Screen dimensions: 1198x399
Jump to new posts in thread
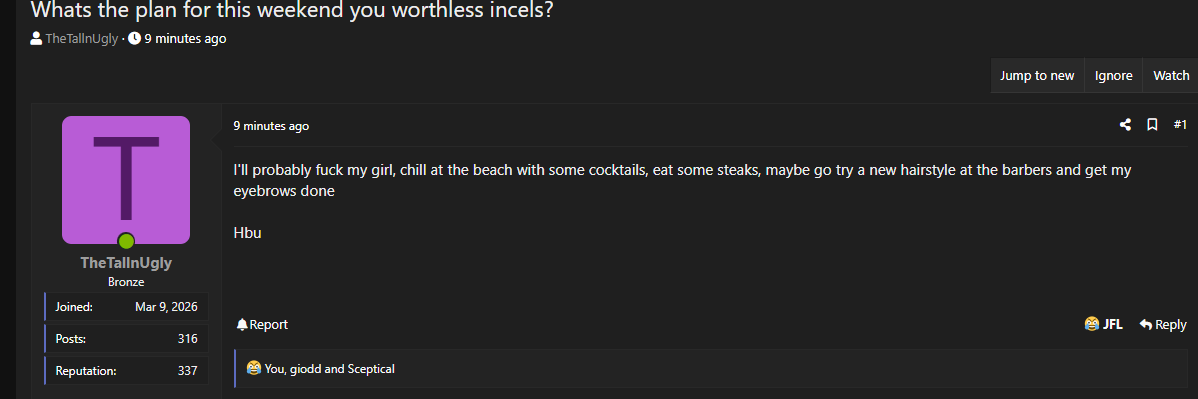(x=1037, y=76)
